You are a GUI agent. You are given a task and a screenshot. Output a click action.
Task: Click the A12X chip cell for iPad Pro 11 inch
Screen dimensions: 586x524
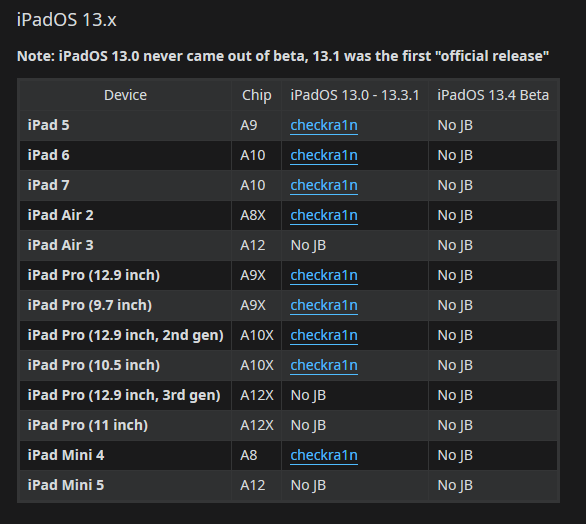pos(256,425)
